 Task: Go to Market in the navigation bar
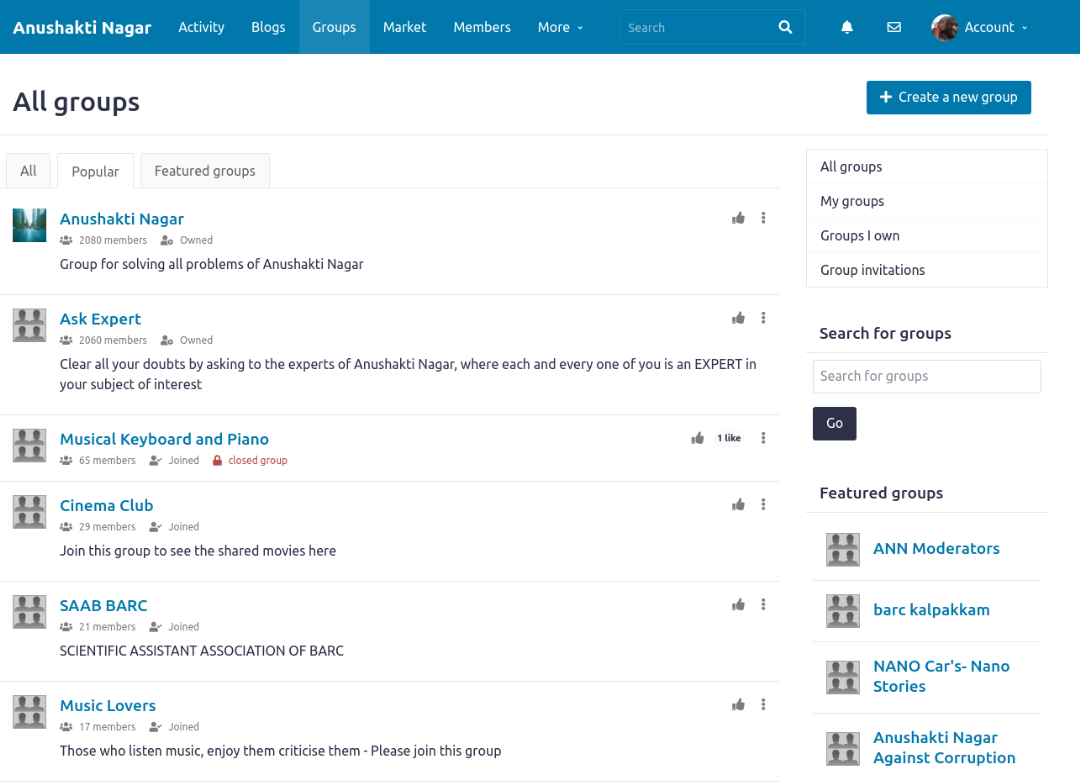click(404, 27)
